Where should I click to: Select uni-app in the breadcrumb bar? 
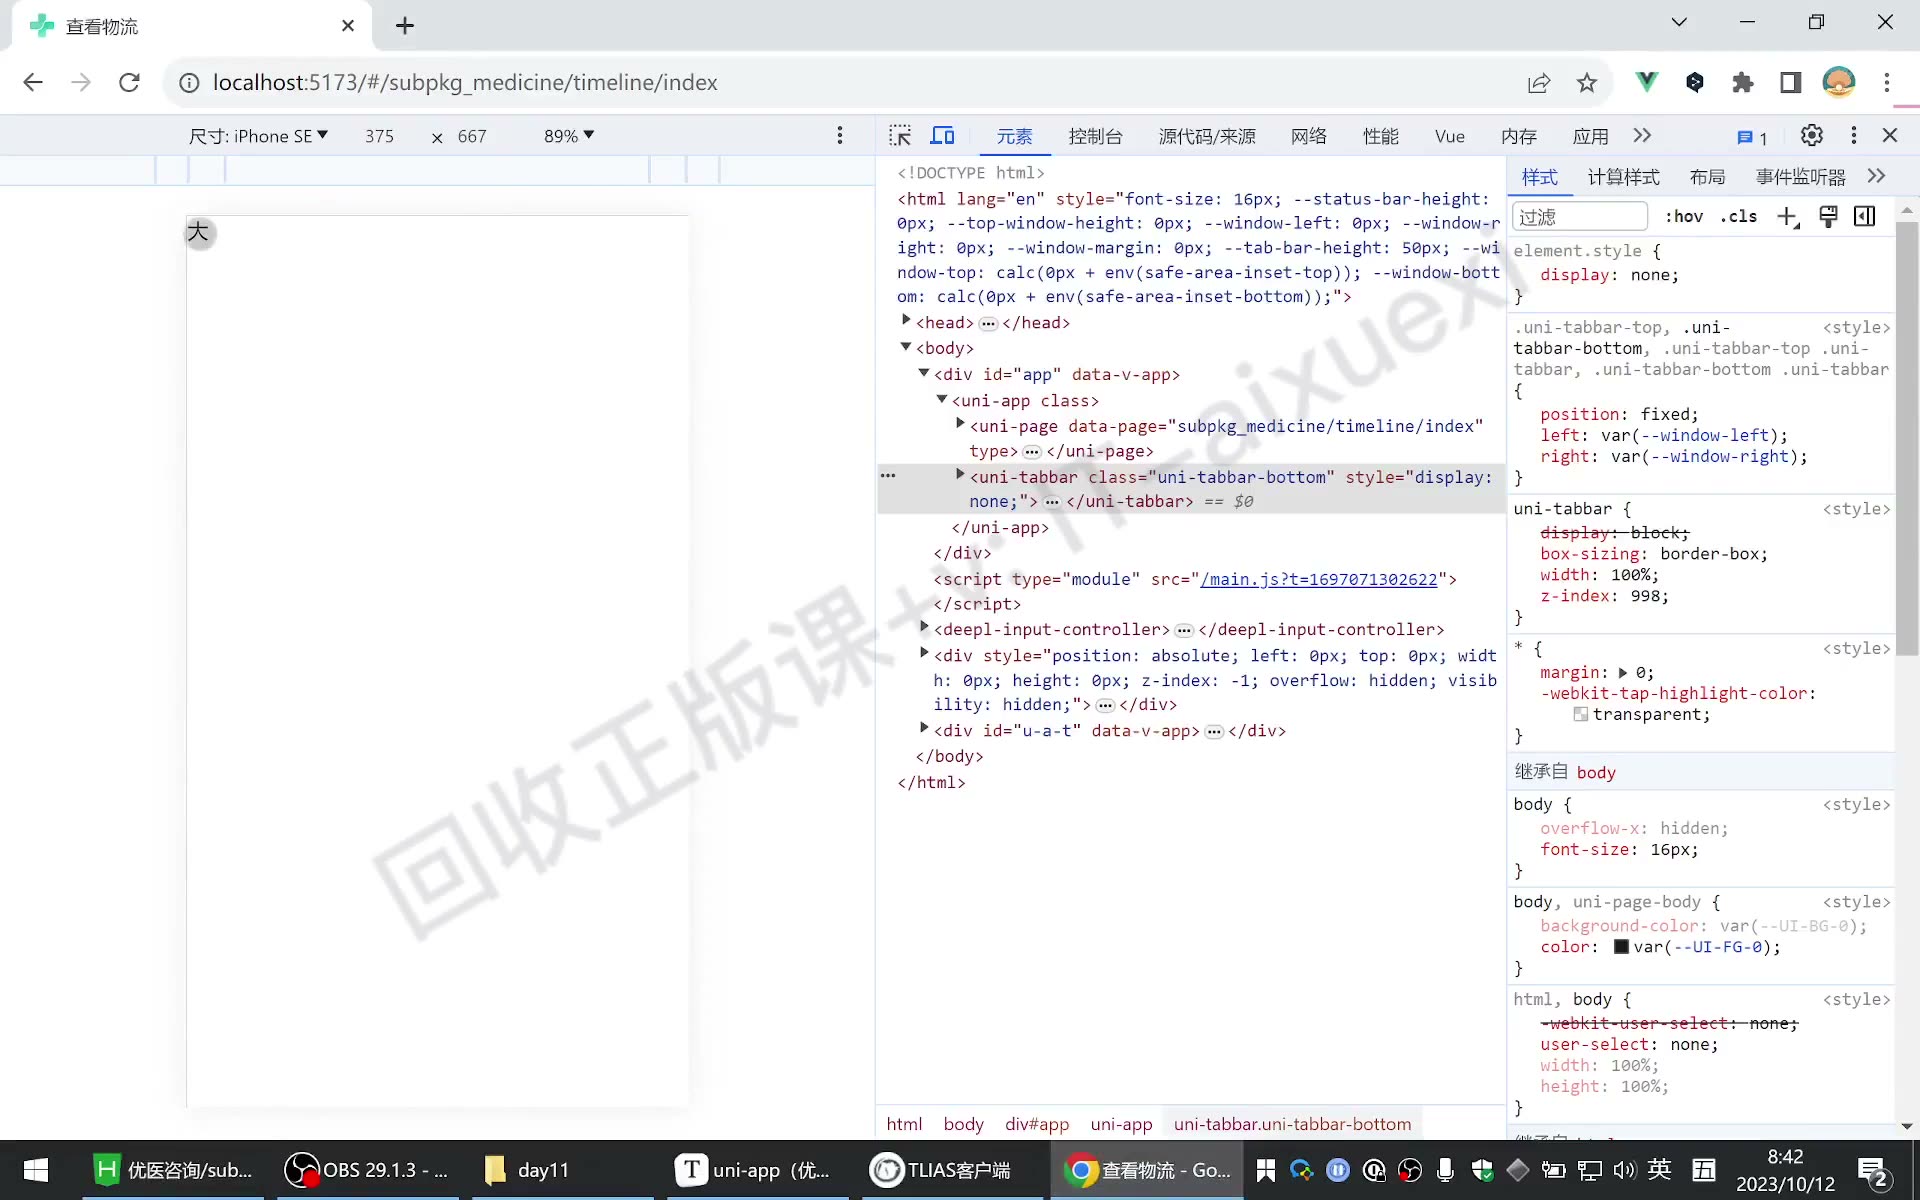1121,1124
